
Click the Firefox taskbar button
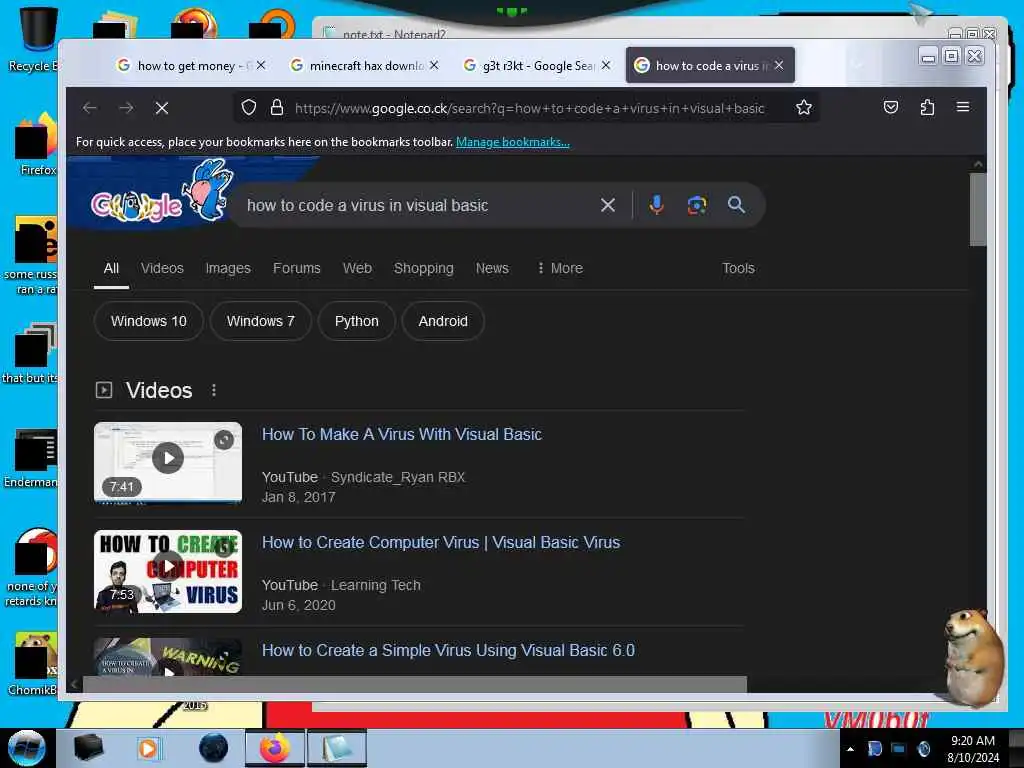[274, 748]
